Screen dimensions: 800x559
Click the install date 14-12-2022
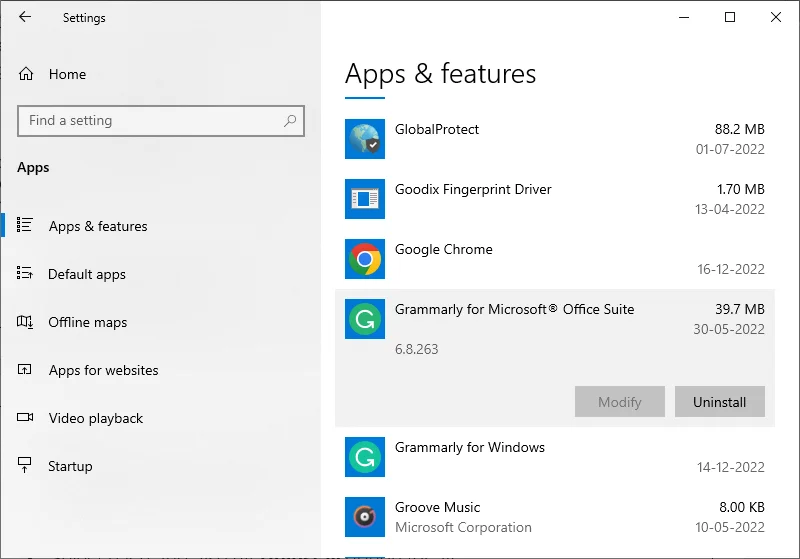click(x=731, y=467)
